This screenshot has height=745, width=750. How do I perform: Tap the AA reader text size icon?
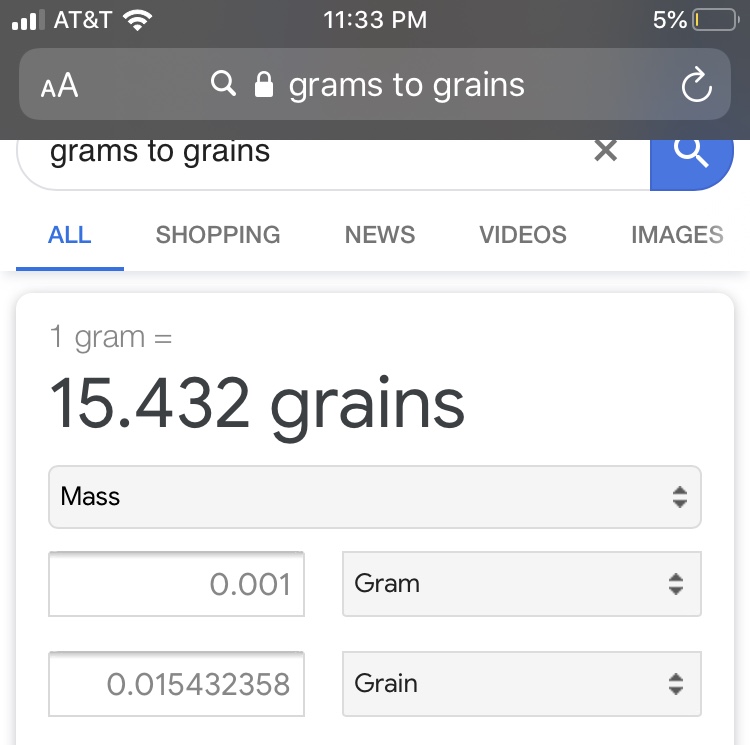point(59,86)
